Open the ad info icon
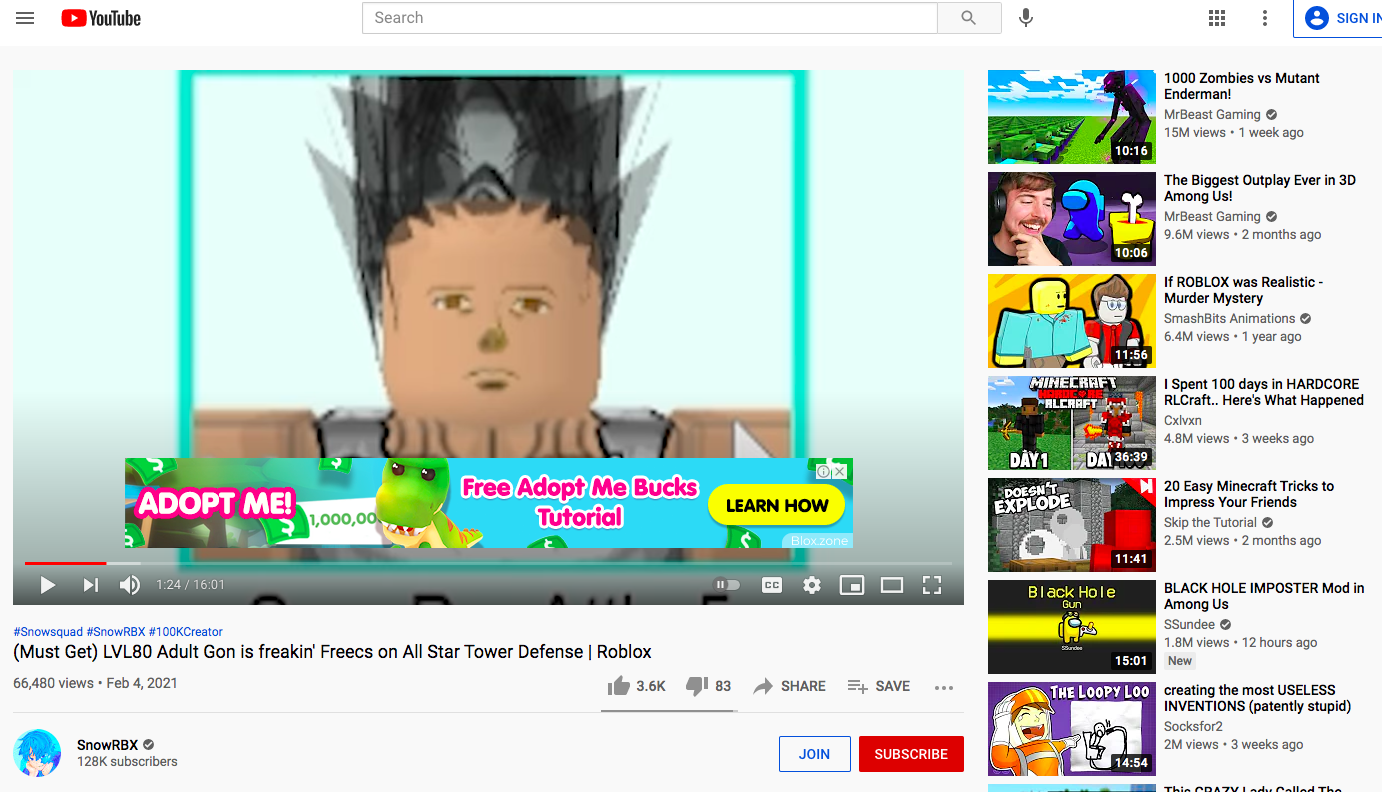The height and width of the screenshot is (792, 1382). click(x=823, y=471)
